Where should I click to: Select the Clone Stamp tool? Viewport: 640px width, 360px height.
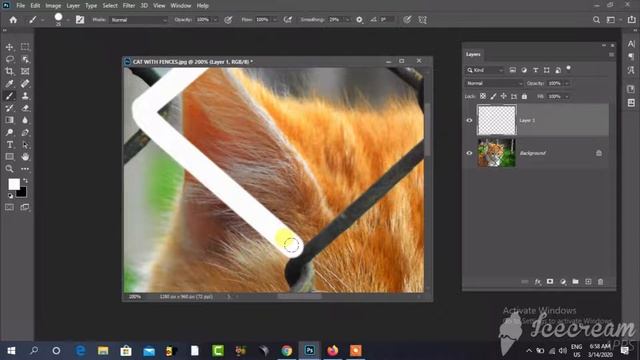point(25,96)
